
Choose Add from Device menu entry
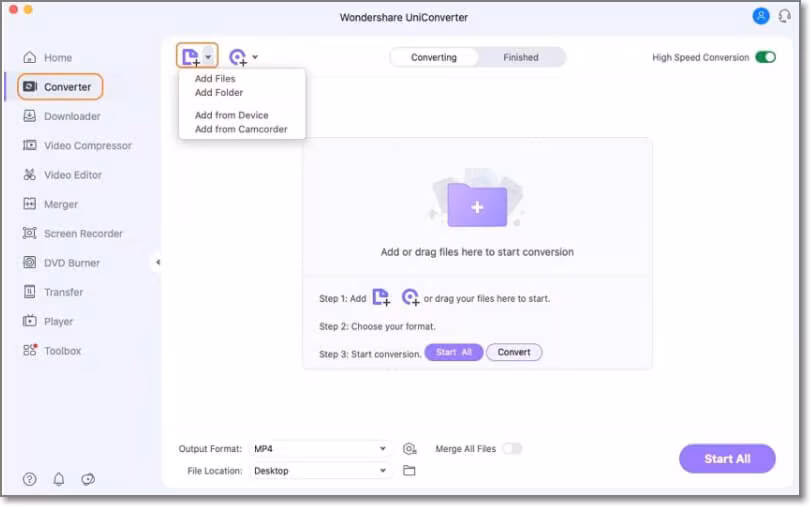231,115
